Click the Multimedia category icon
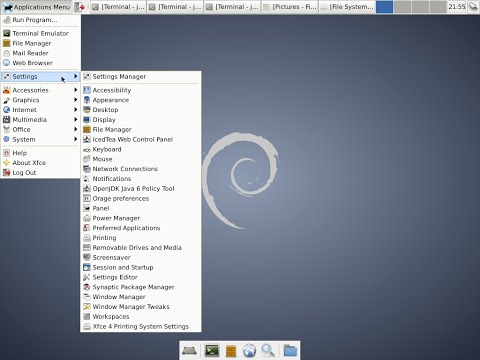Image resolution: width=480 pixels, height=360 pixels. click(x=7, y=120)
